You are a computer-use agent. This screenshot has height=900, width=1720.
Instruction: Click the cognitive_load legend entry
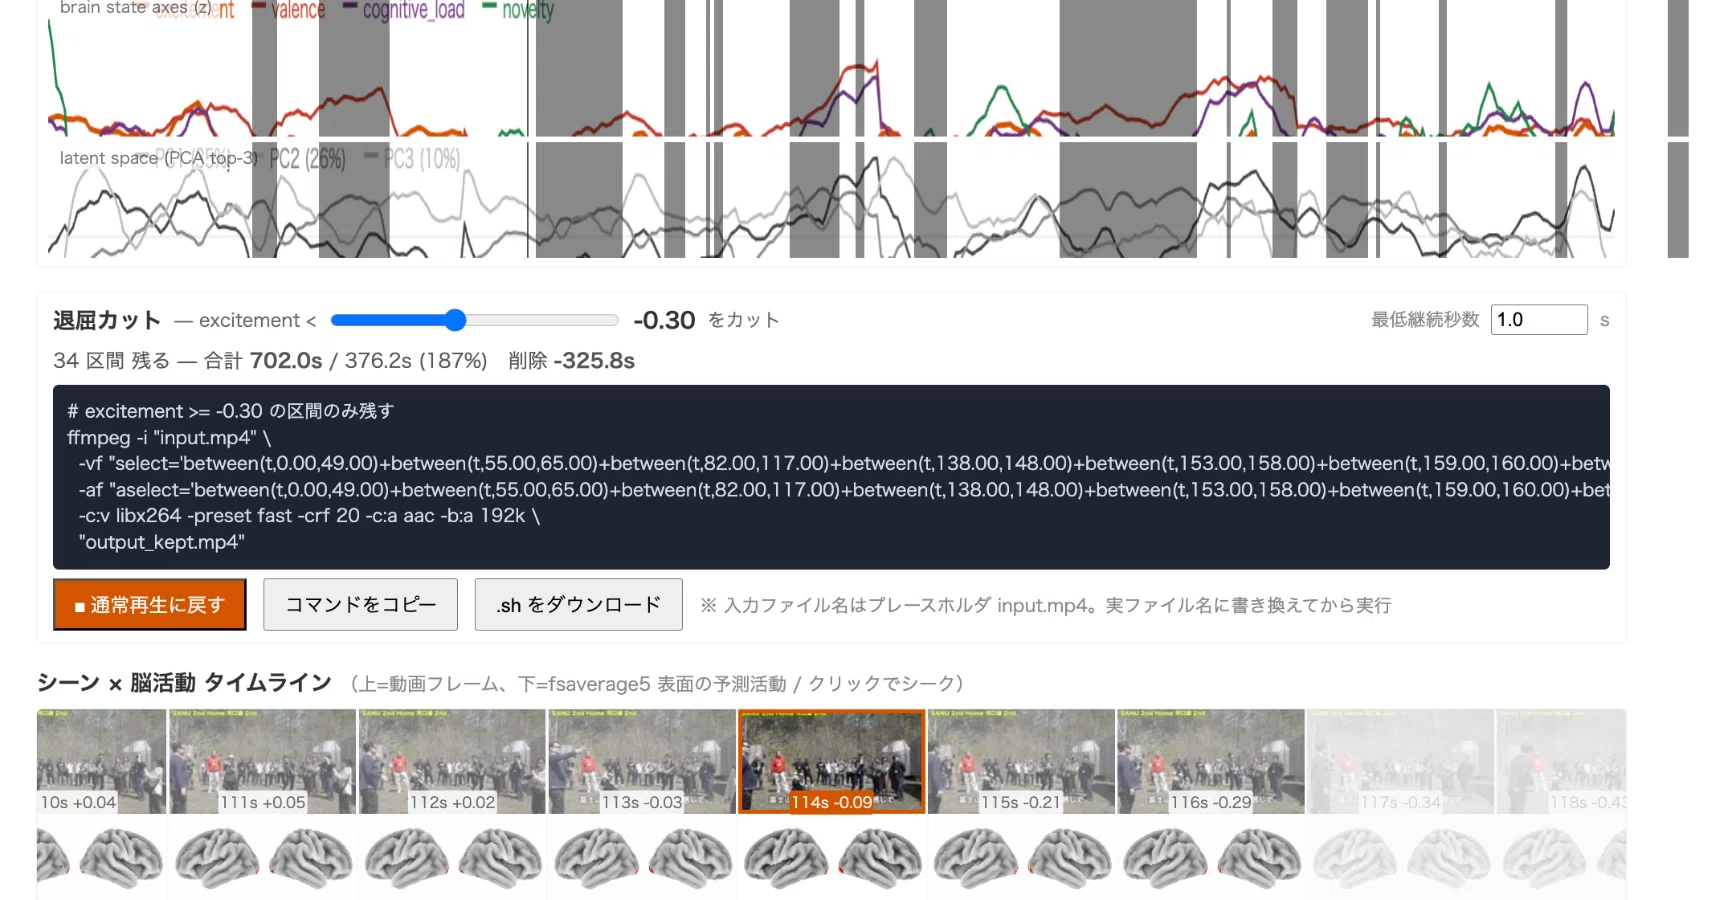(x=404, y=10)
